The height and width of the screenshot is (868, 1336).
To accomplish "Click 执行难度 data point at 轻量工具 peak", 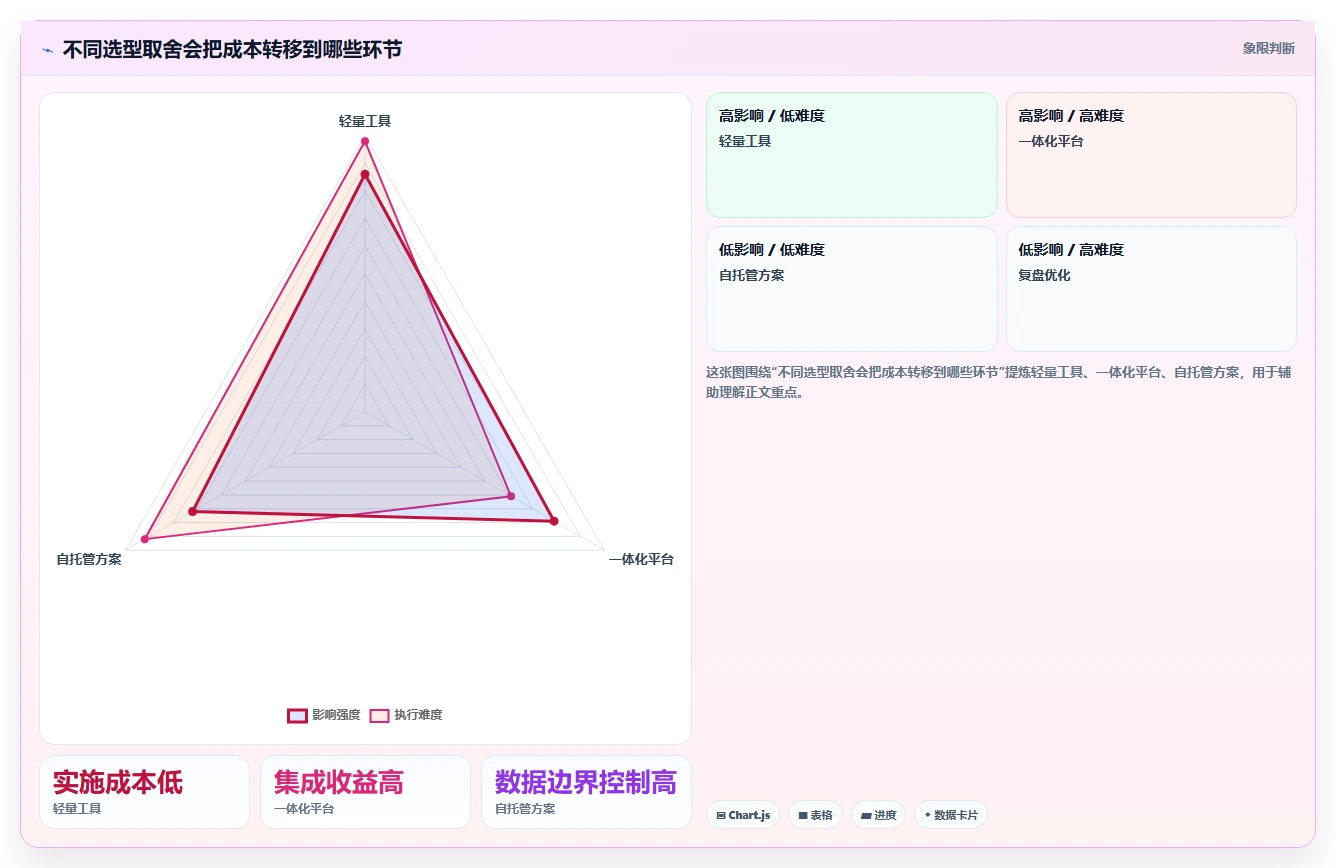I will pos(365,141).
